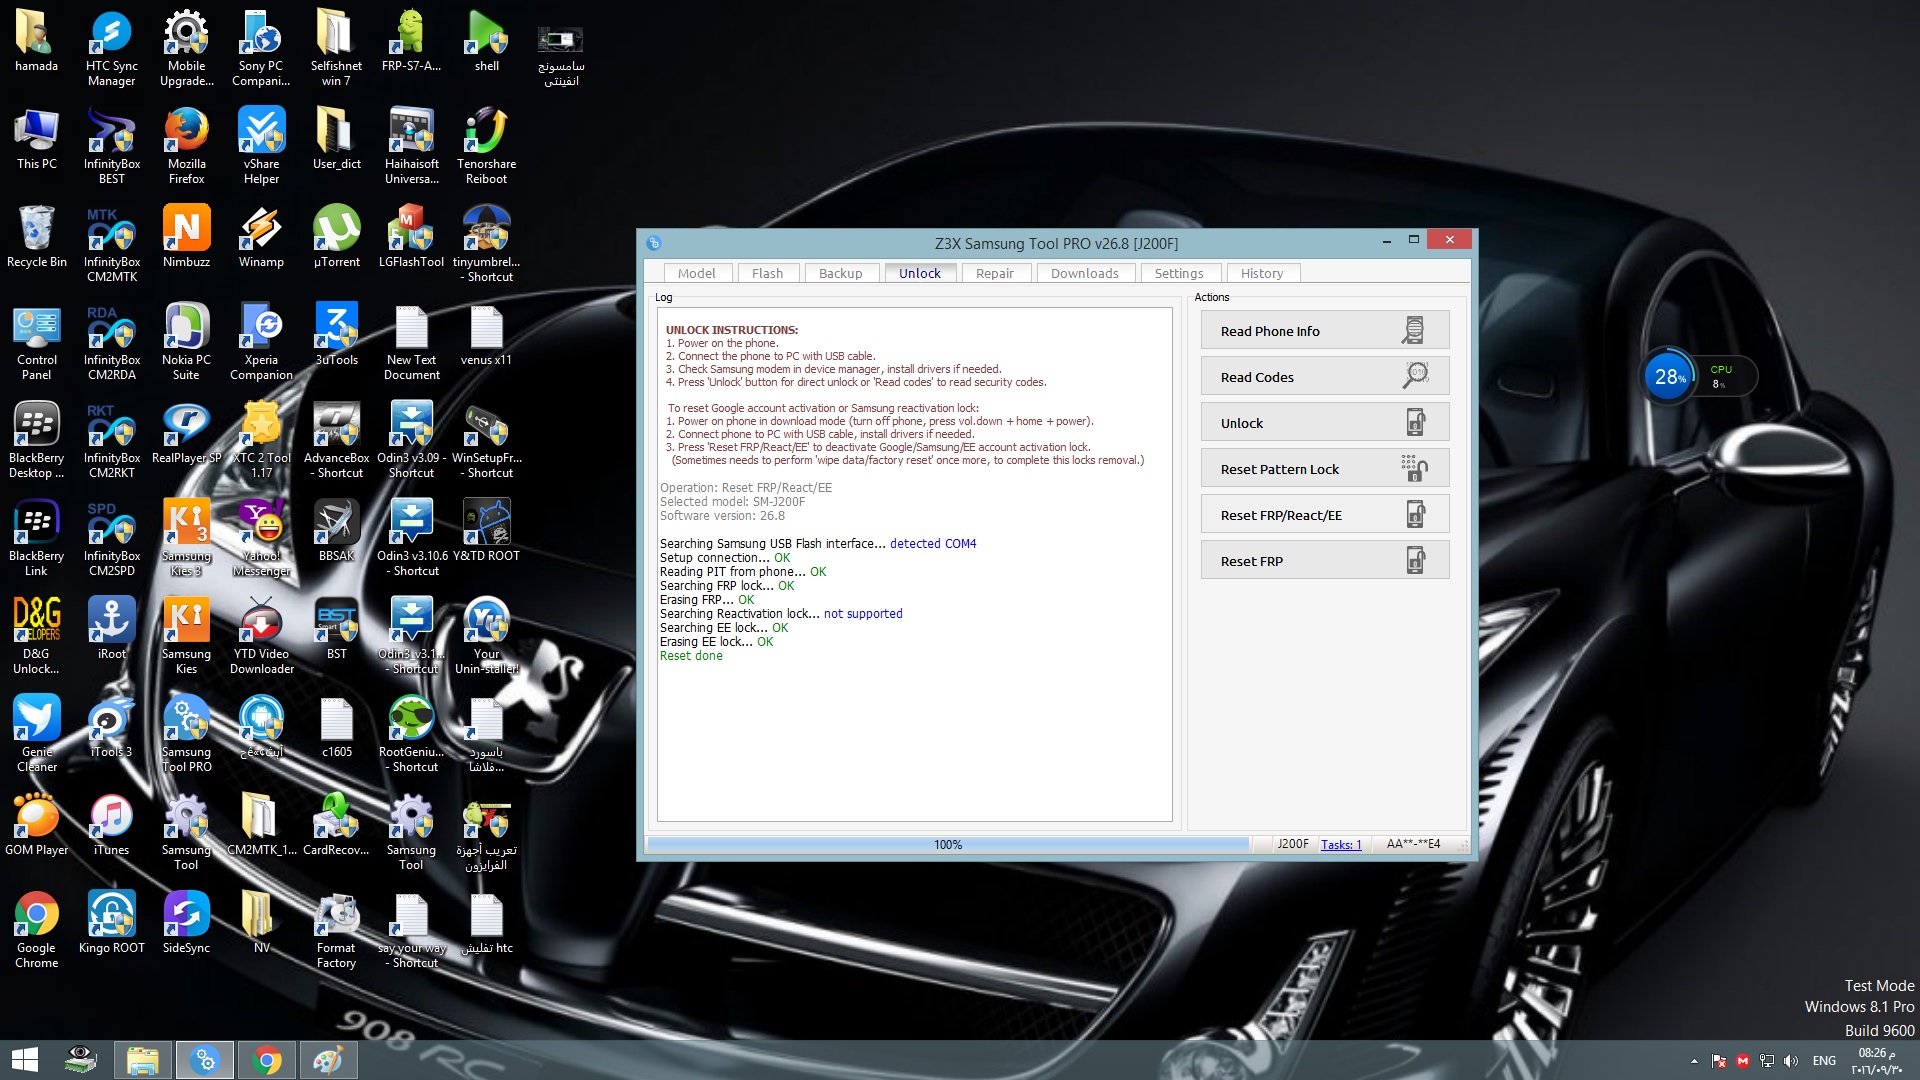
Task: Open Format Factory icon
Action: (x=336, y=930)
